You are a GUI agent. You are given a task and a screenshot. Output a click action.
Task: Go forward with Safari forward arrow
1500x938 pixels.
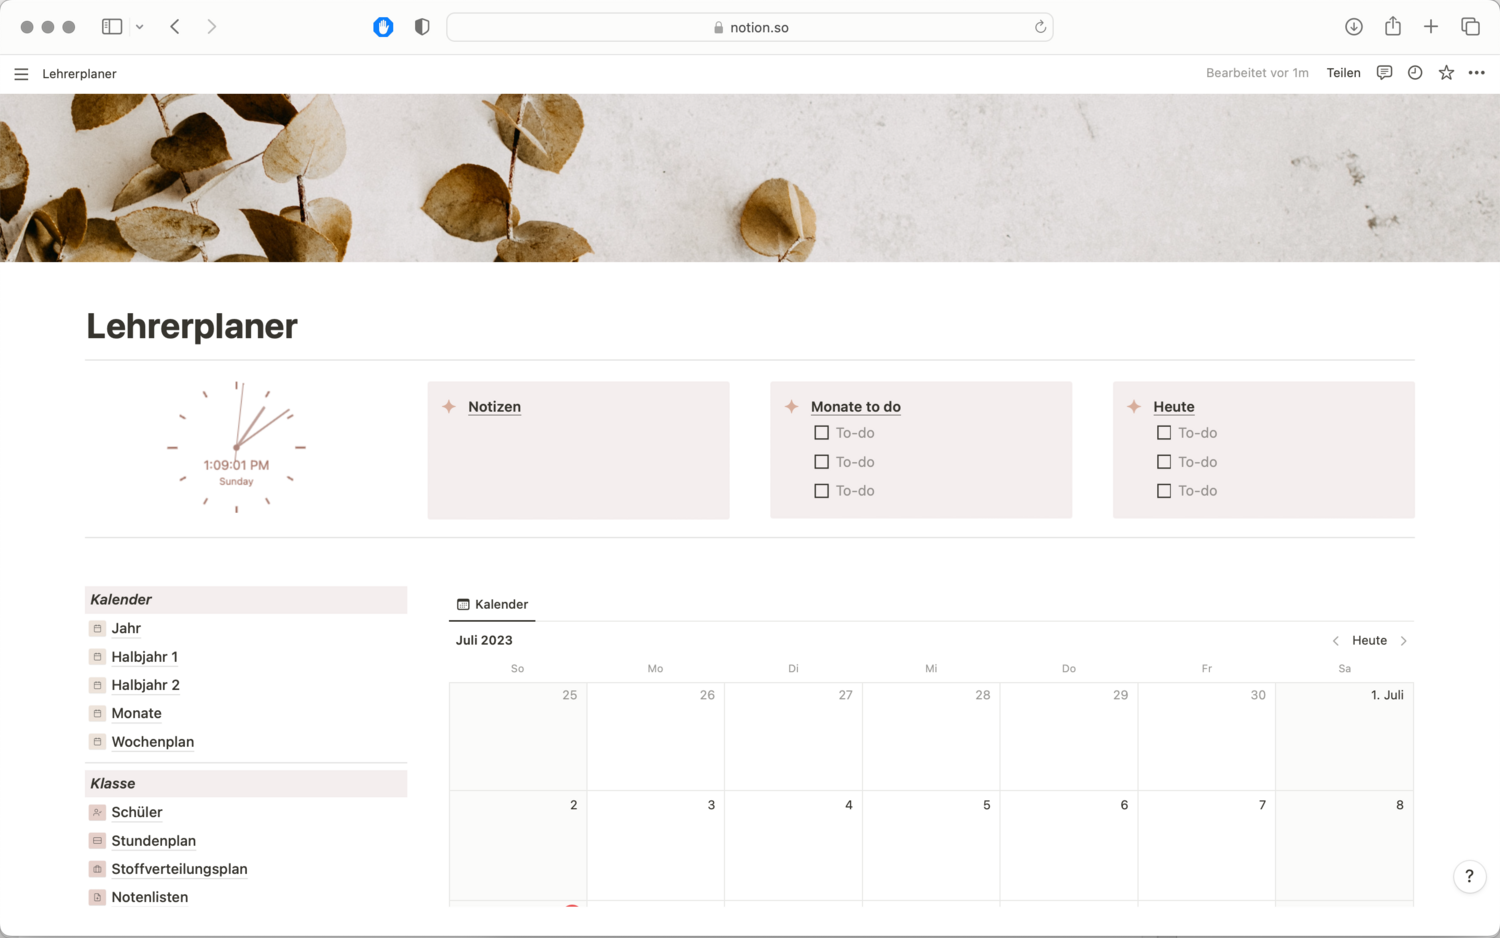[x=211, y=27]
